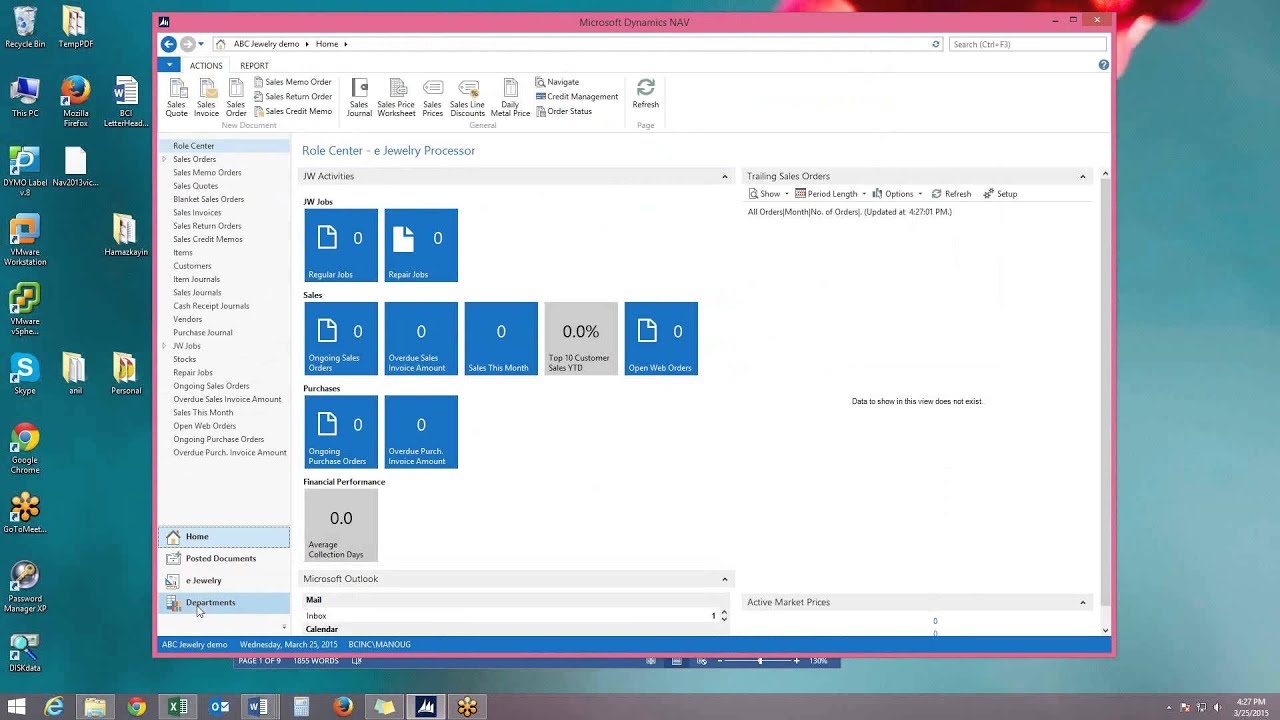The image size is (1280, 720).
Task: Collapse the Microsoft Outlook section
Action: (725, 579)
